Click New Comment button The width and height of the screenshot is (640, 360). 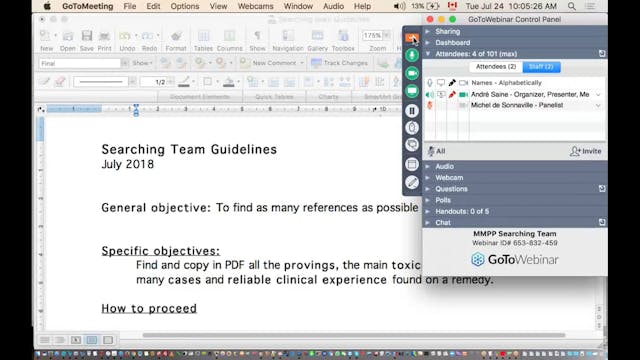pos(271,63)
